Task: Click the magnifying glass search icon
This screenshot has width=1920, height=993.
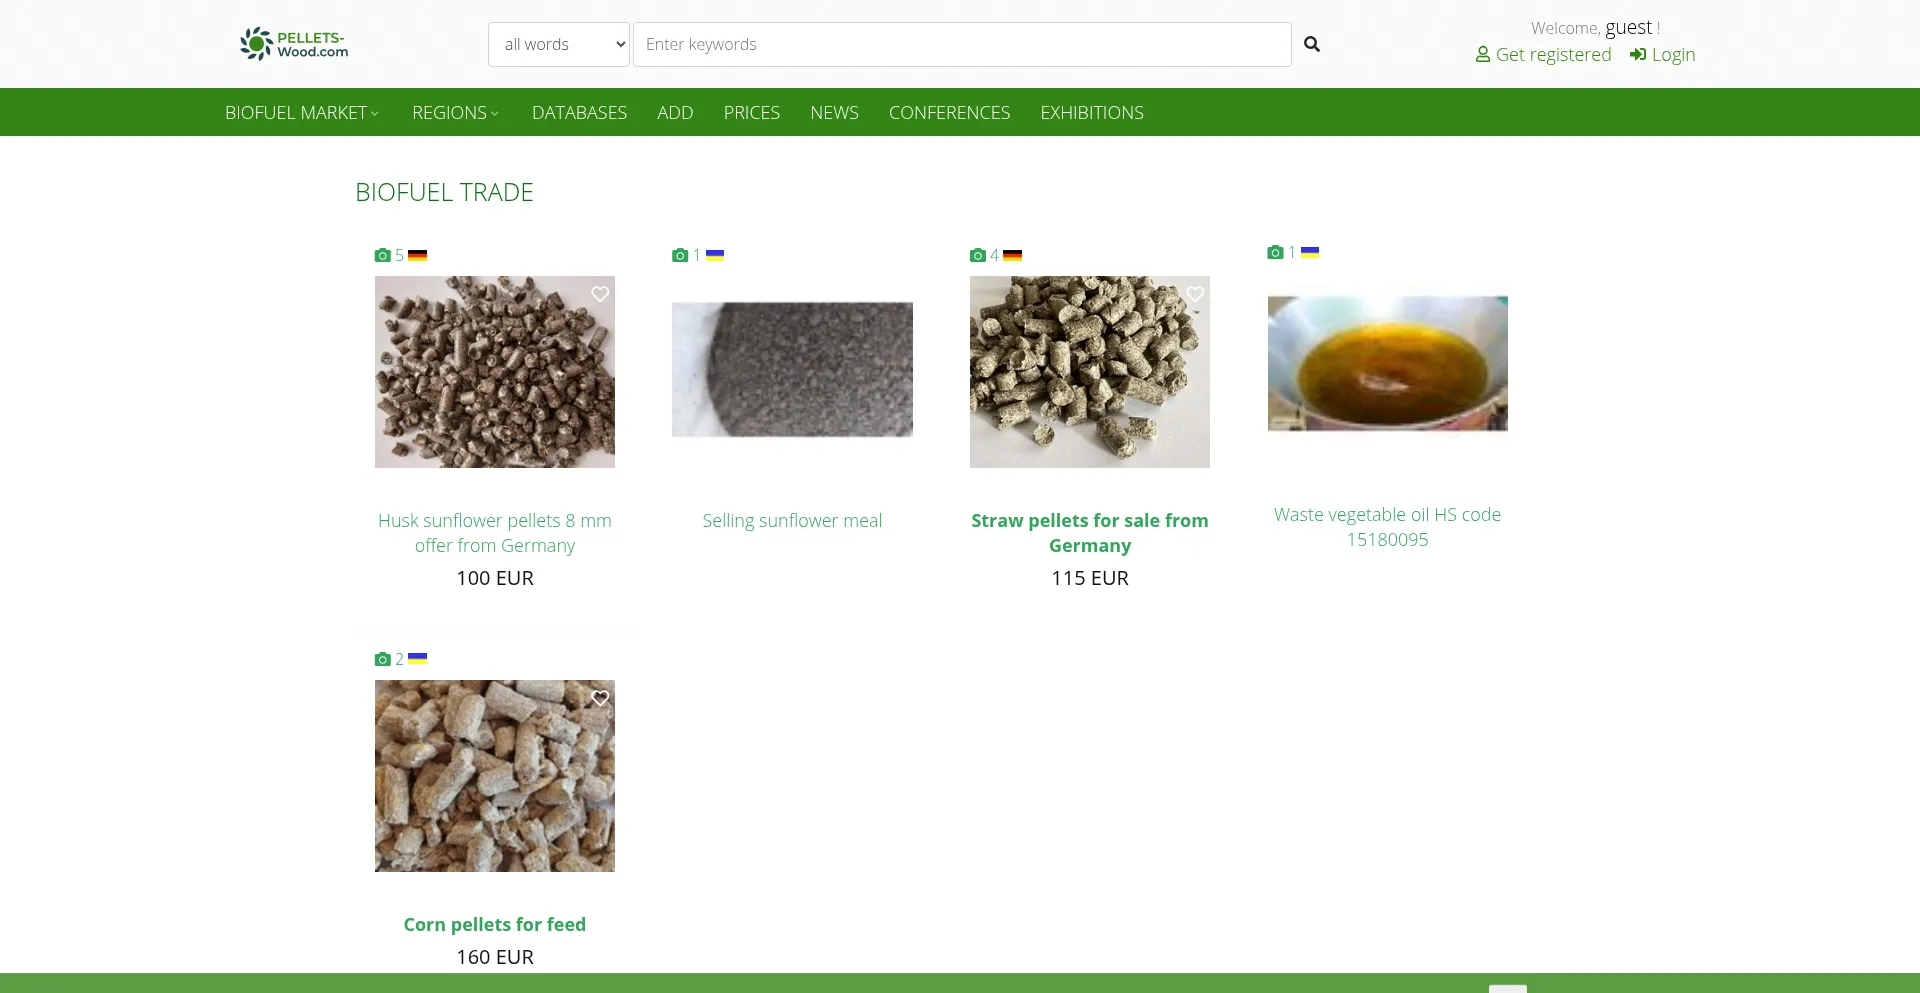Action: click(1312, 44)
